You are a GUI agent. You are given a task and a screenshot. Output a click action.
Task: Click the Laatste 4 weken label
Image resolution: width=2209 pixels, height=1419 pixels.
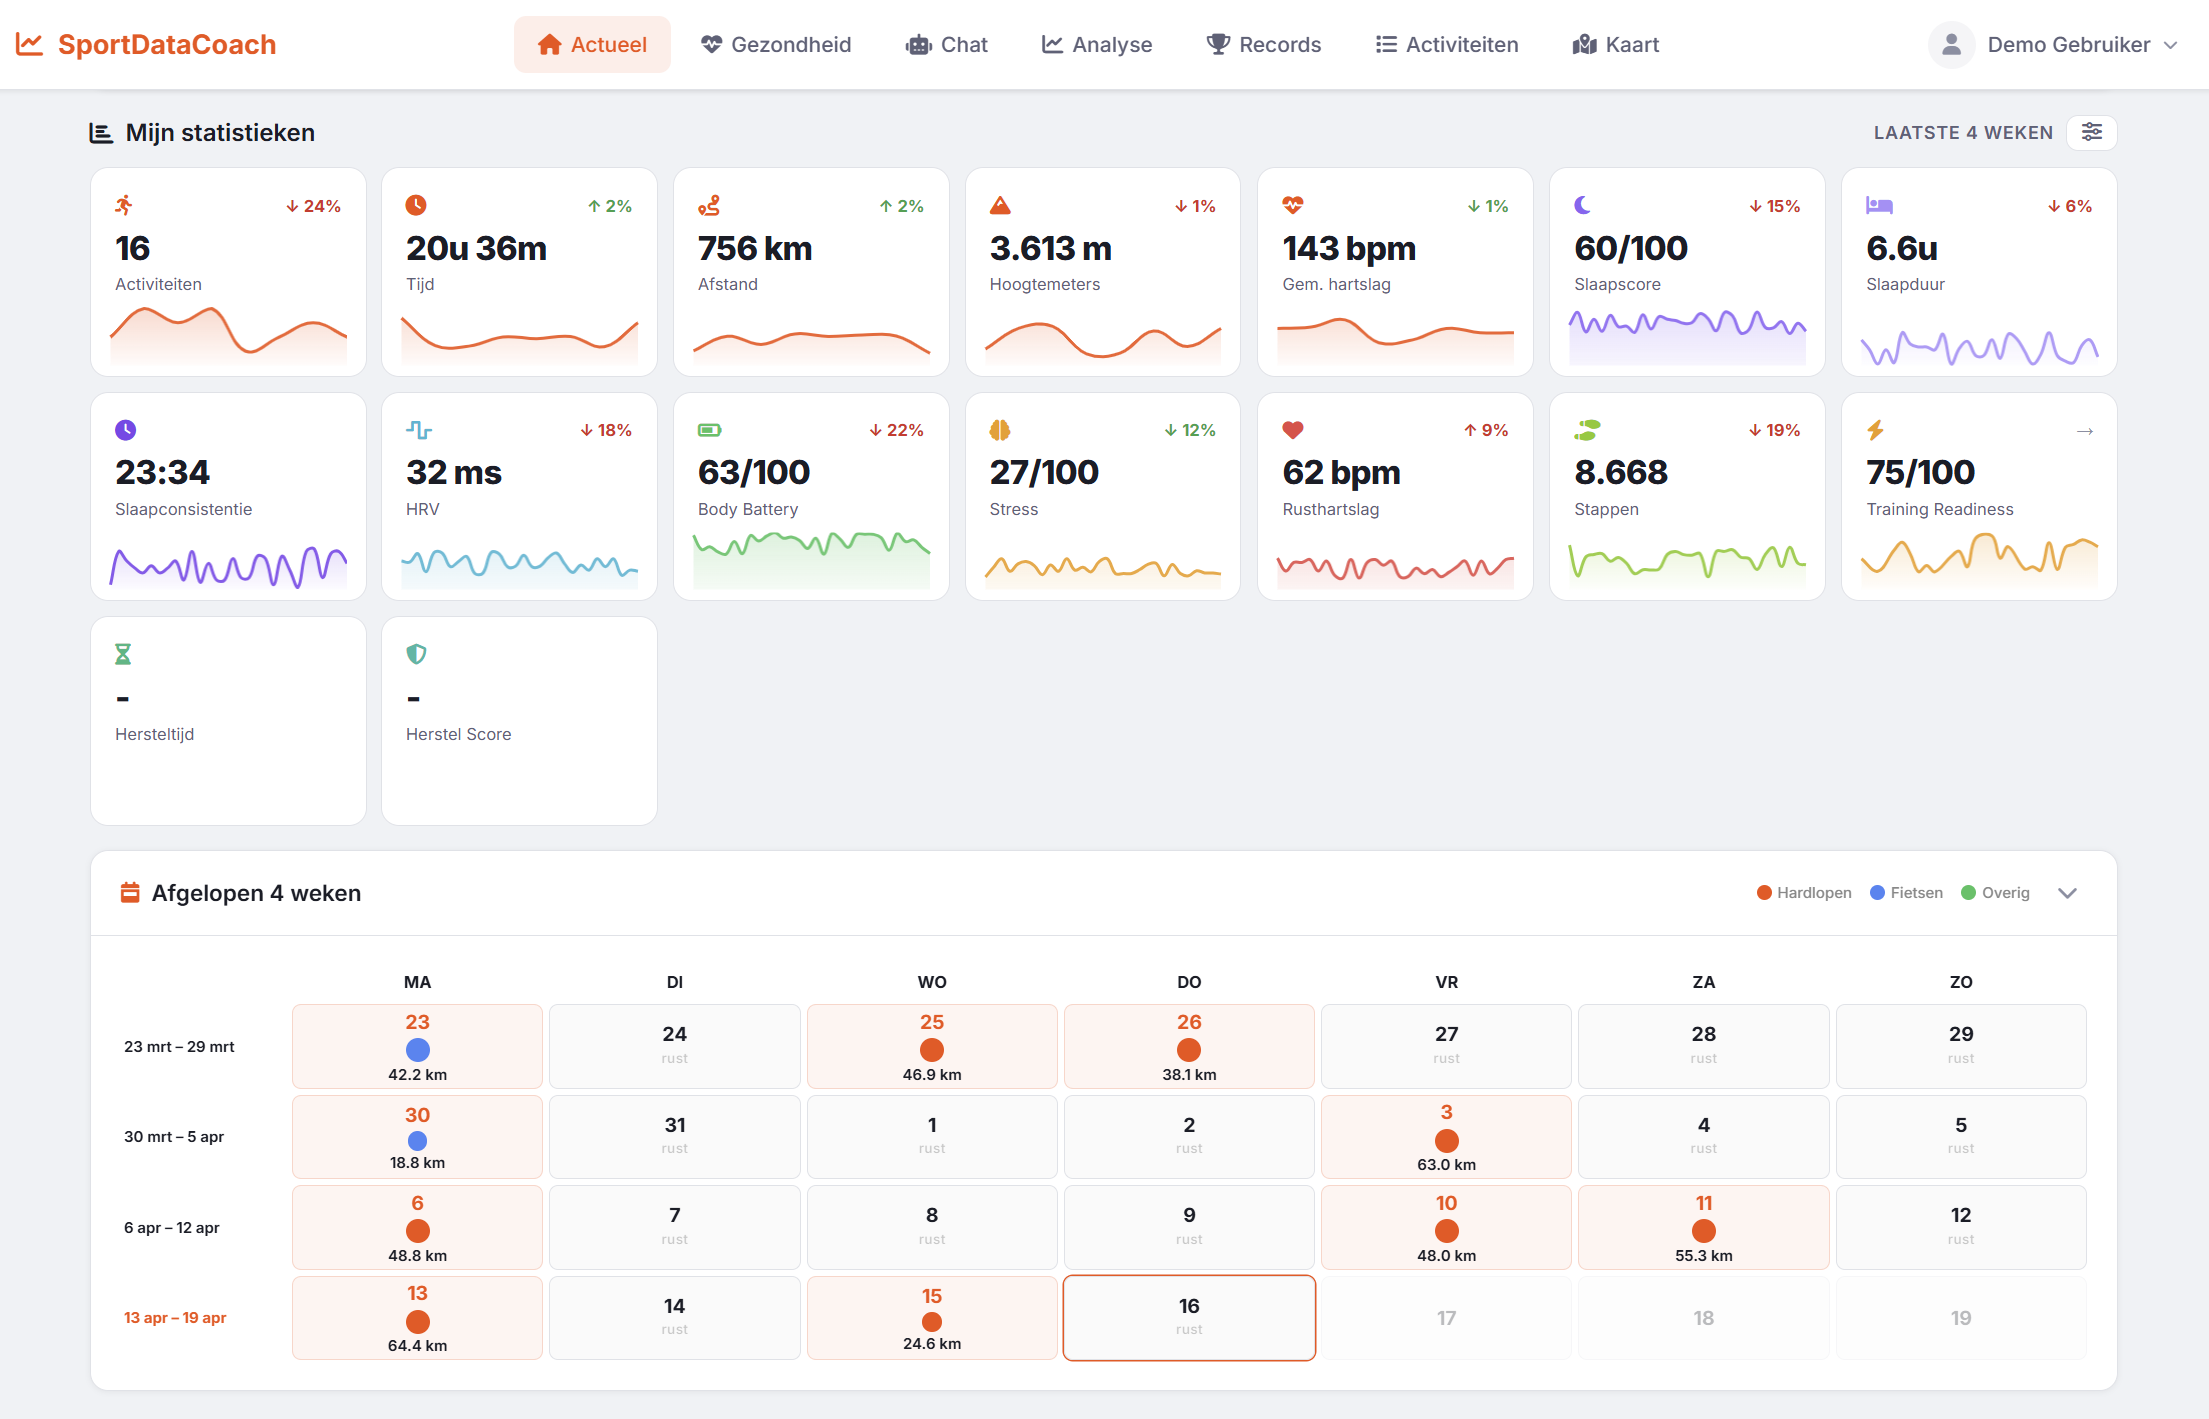[1963, 132]
